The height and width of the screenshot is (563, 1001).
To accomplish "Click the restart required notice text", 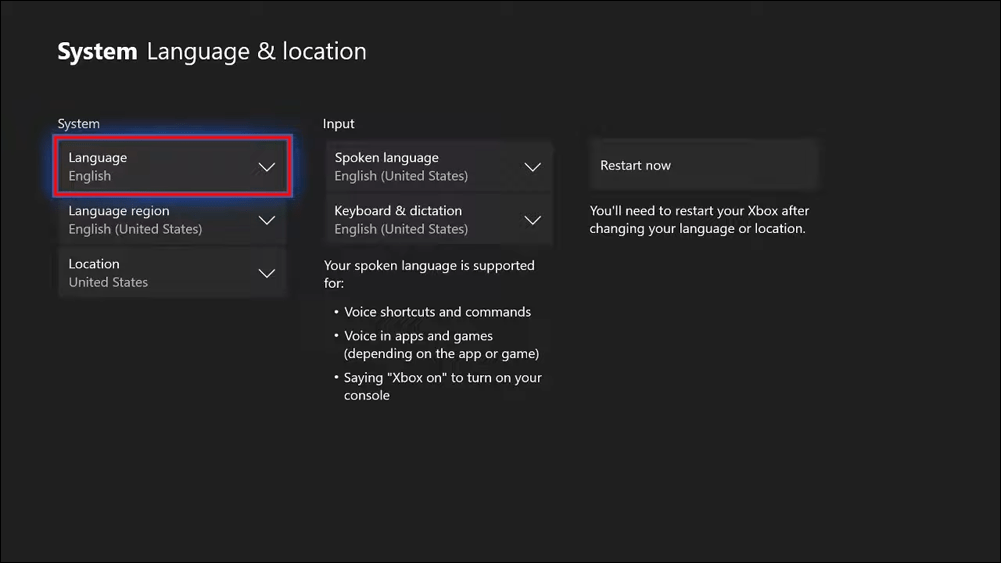I will 698,220.
